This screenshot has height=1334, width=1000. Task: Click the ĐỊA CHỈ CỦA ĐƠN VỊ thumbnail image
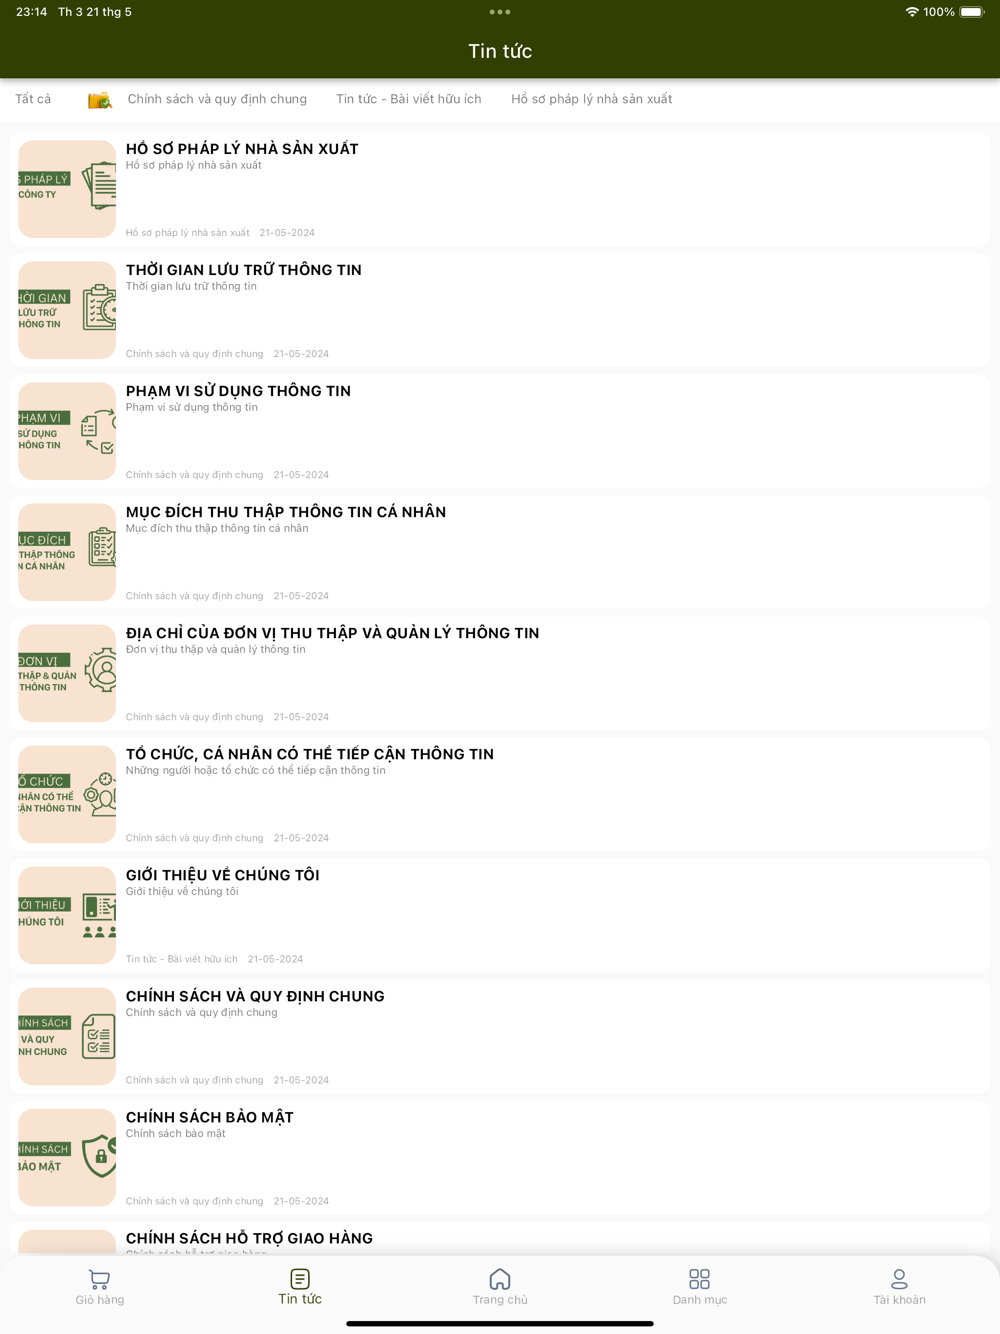tap(67, 673)
